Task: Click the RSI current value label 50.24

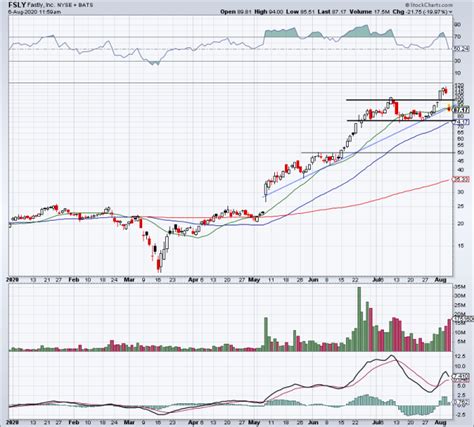Action: pos(461,49)
